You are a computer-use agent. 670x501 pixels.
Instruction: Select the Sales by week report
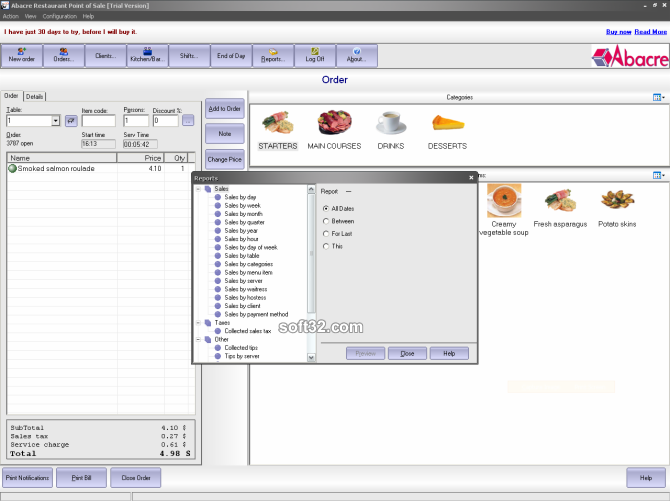(x=242, y=206)
